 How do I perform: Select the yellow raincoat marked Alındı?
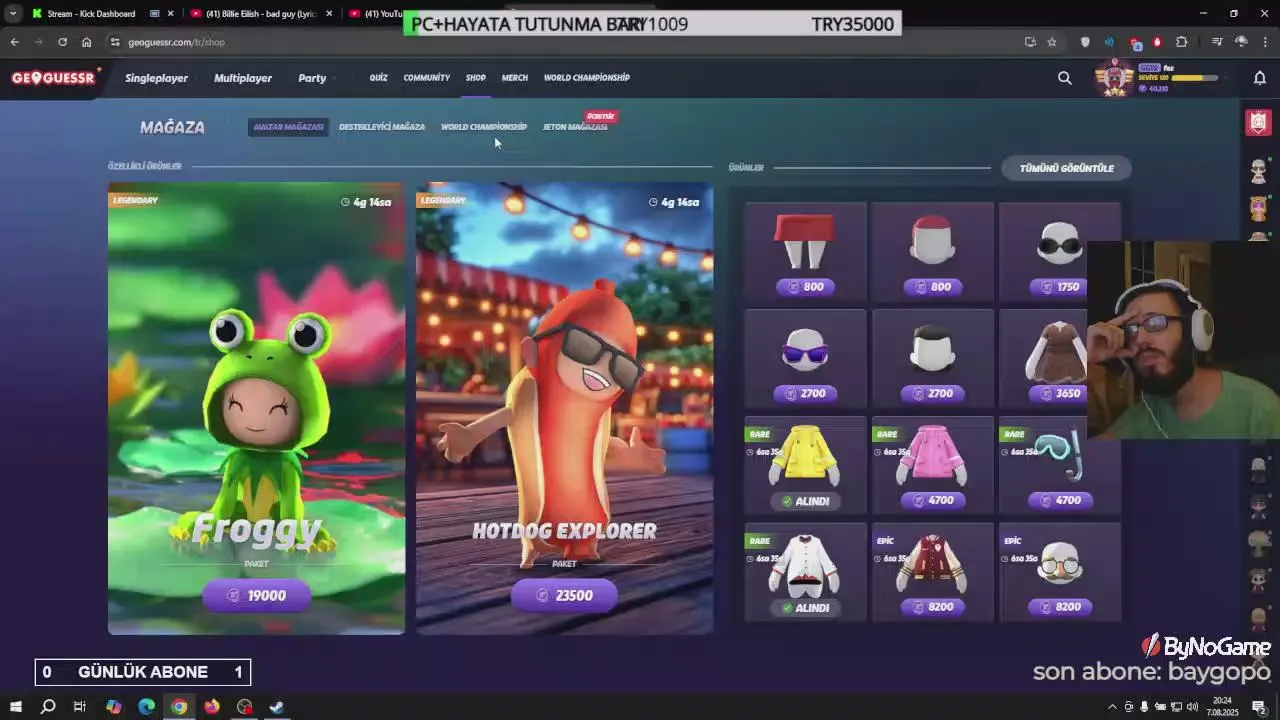click(805, 466)
